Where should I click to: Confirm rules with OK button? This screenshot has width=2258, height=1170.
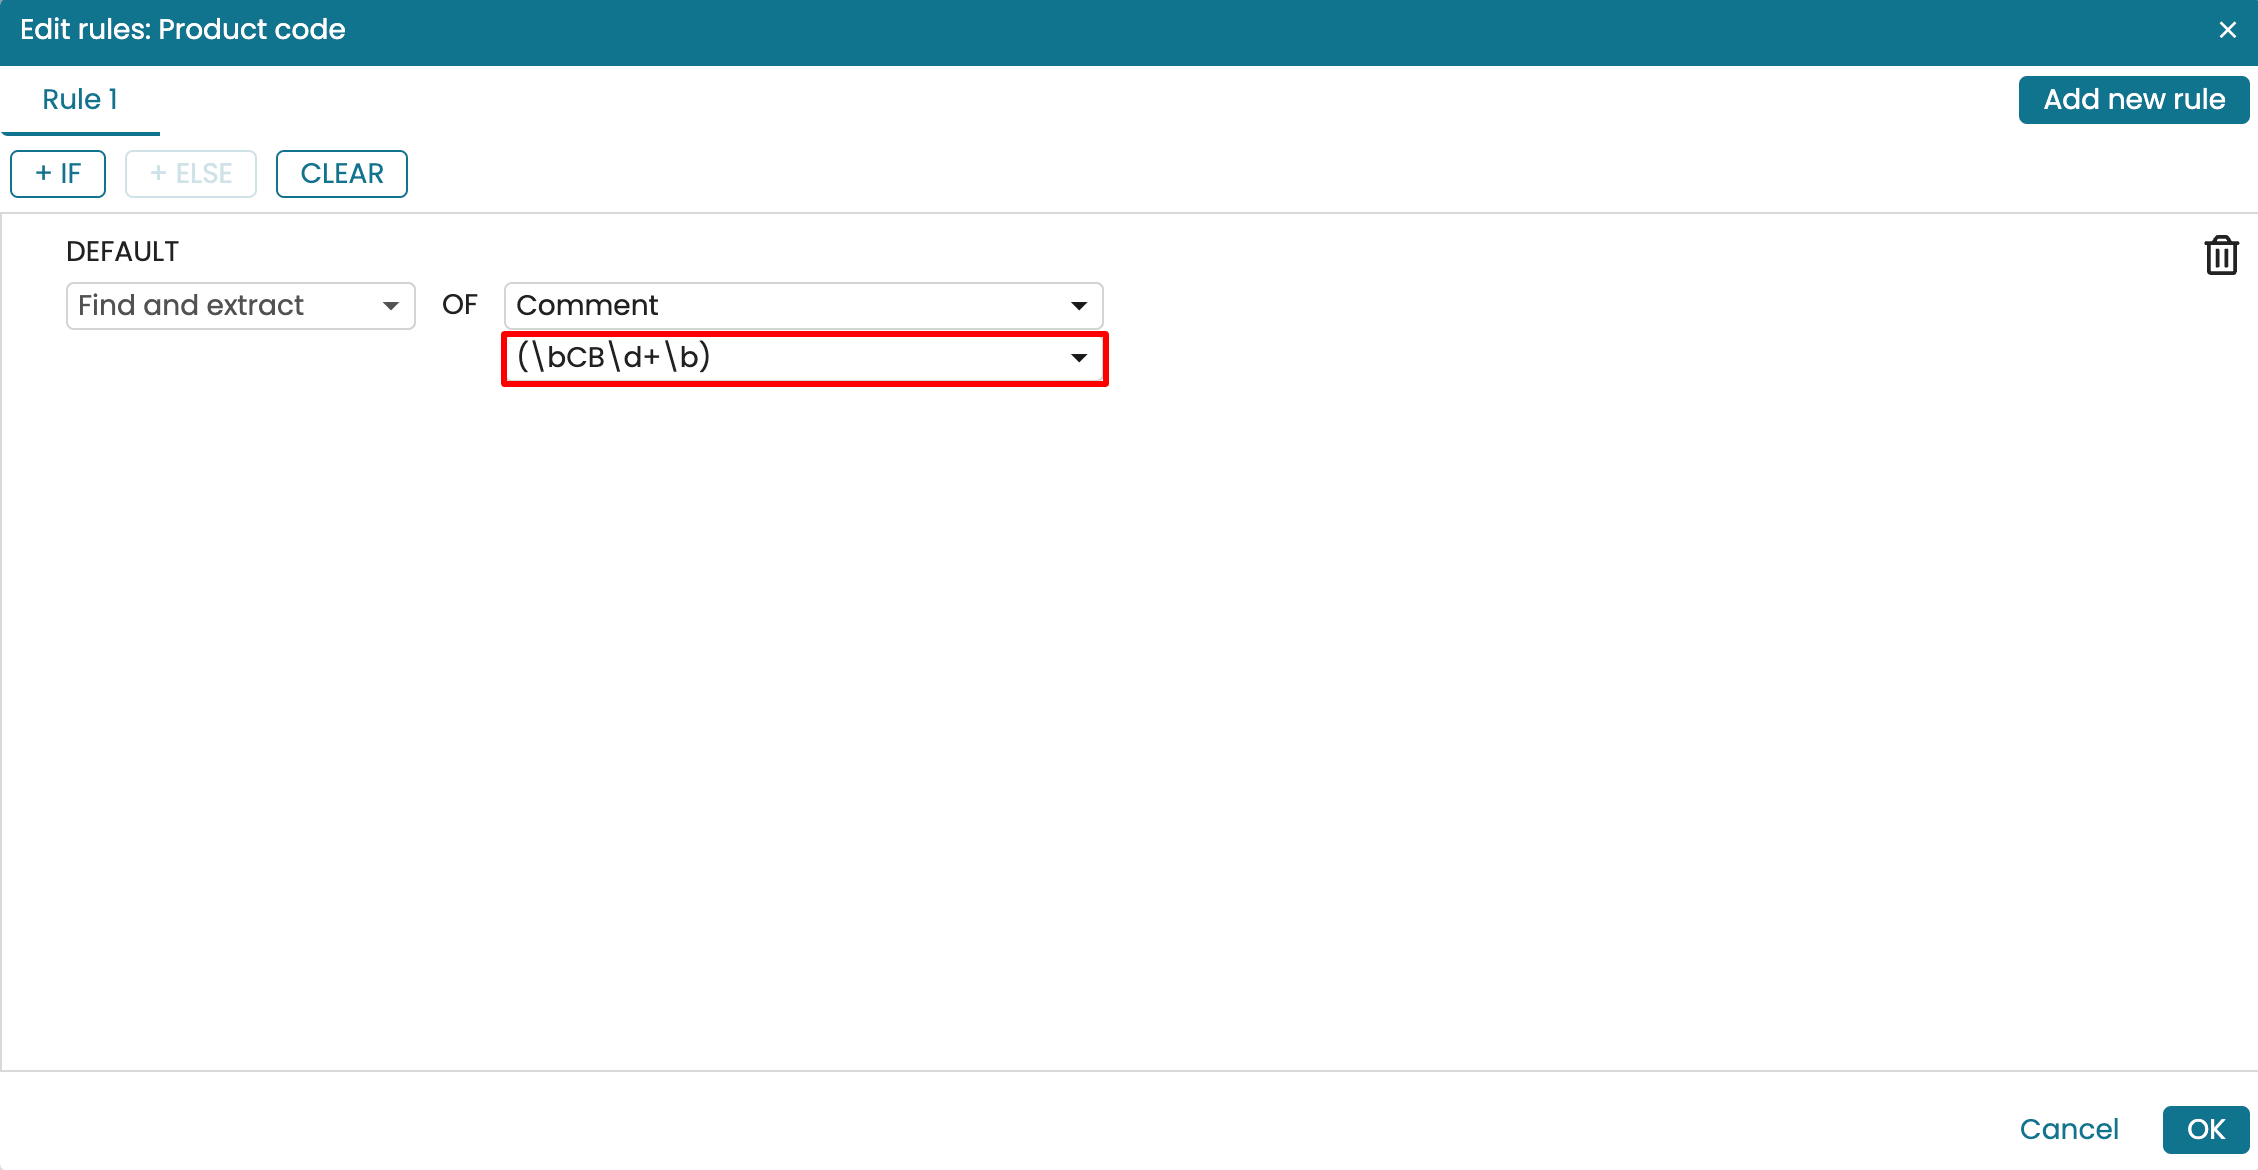(x=2205, y=1130)
